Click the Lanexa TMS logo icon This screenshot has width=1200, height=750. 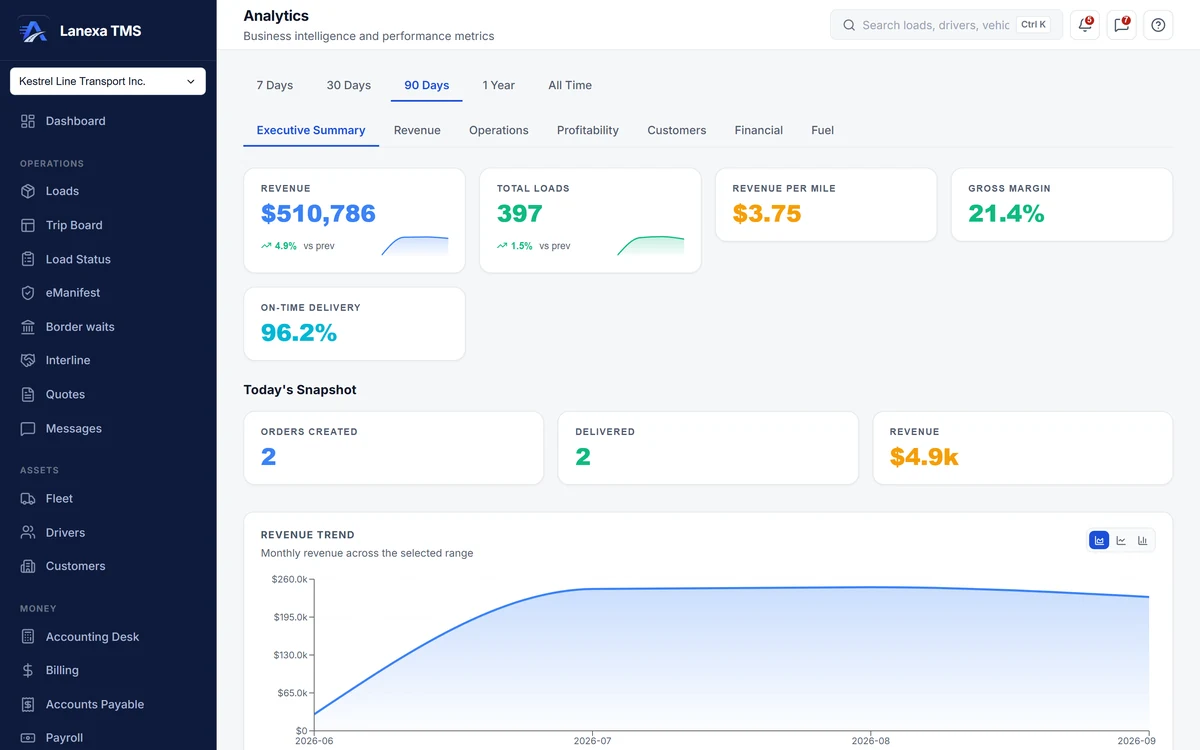[33, 31]
